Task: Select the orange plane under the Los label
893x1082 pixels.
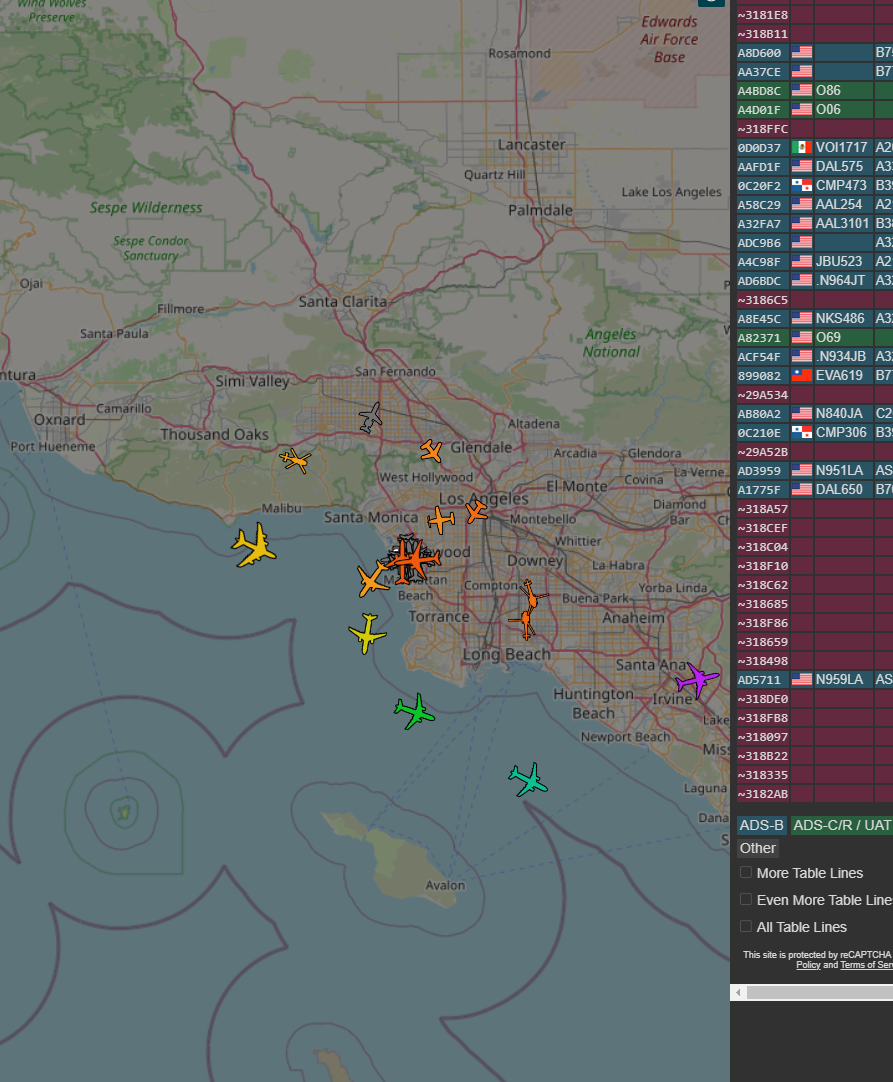Action: [x=441, y=520]
